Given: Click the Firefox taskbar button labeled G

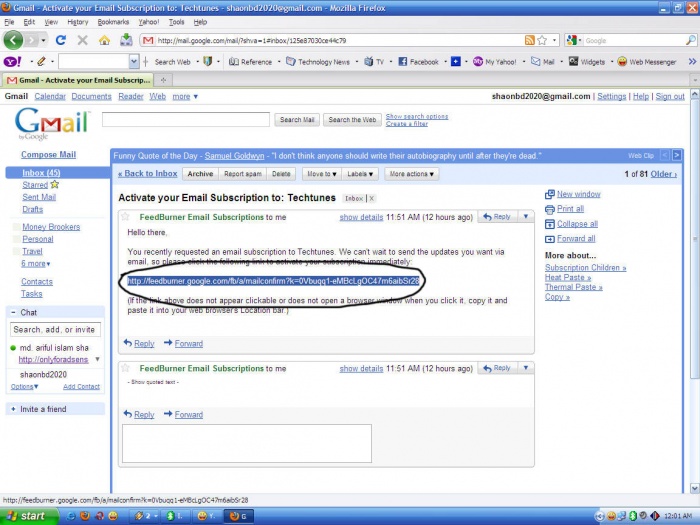Looking at the screenshot, I should click(x=238, y=516).
